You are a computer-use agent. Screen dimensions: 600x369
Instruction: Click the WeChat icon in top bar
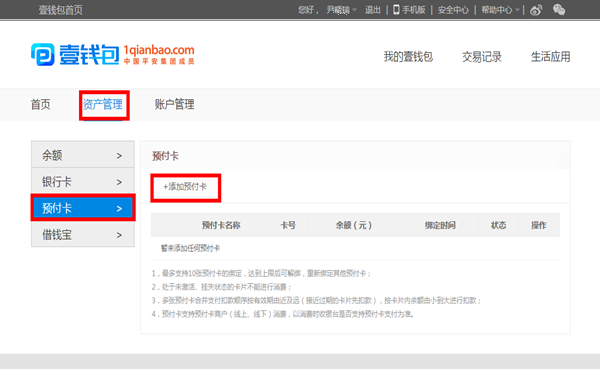(x=559, y=10)
